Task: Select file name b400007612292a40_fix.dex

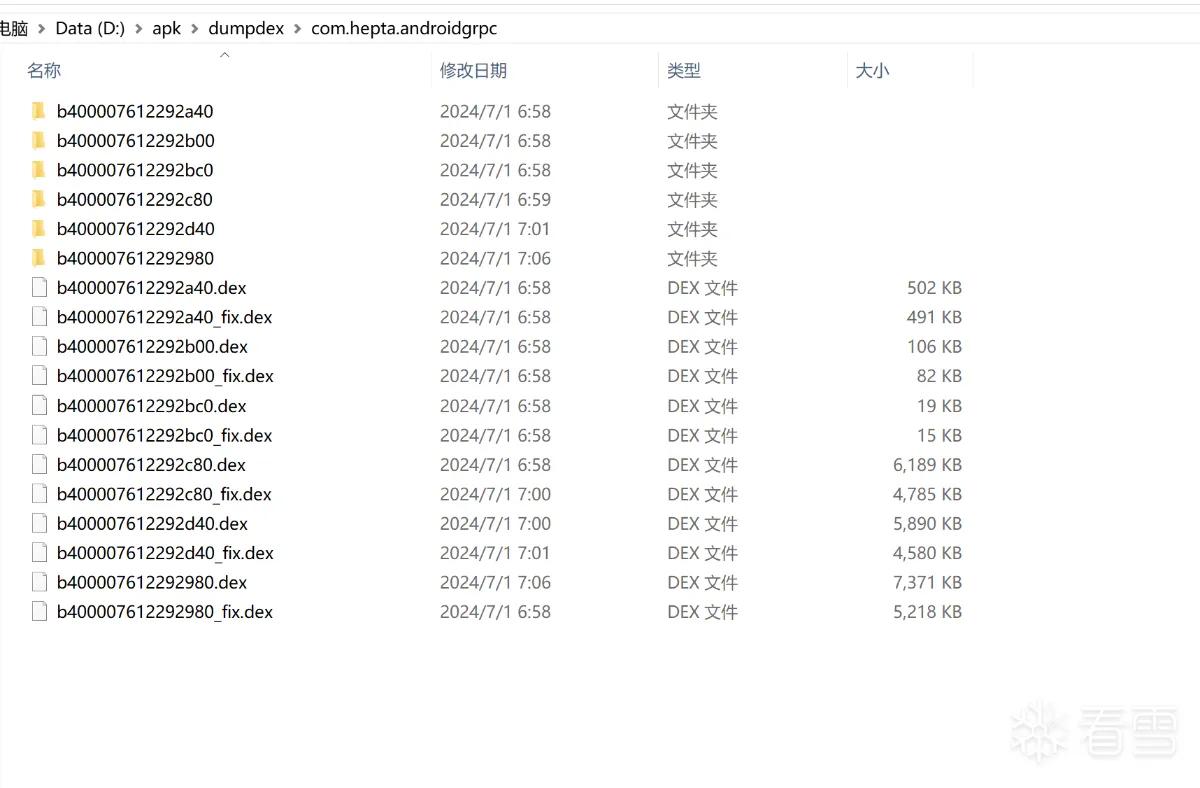Action: (165, 317)
